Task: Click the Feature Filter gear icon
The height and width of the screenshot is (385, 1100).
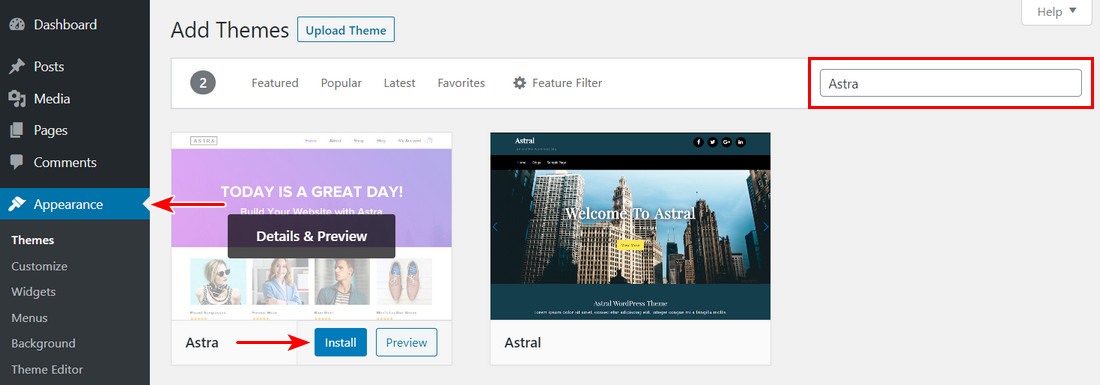Action: tap(520, 83)
